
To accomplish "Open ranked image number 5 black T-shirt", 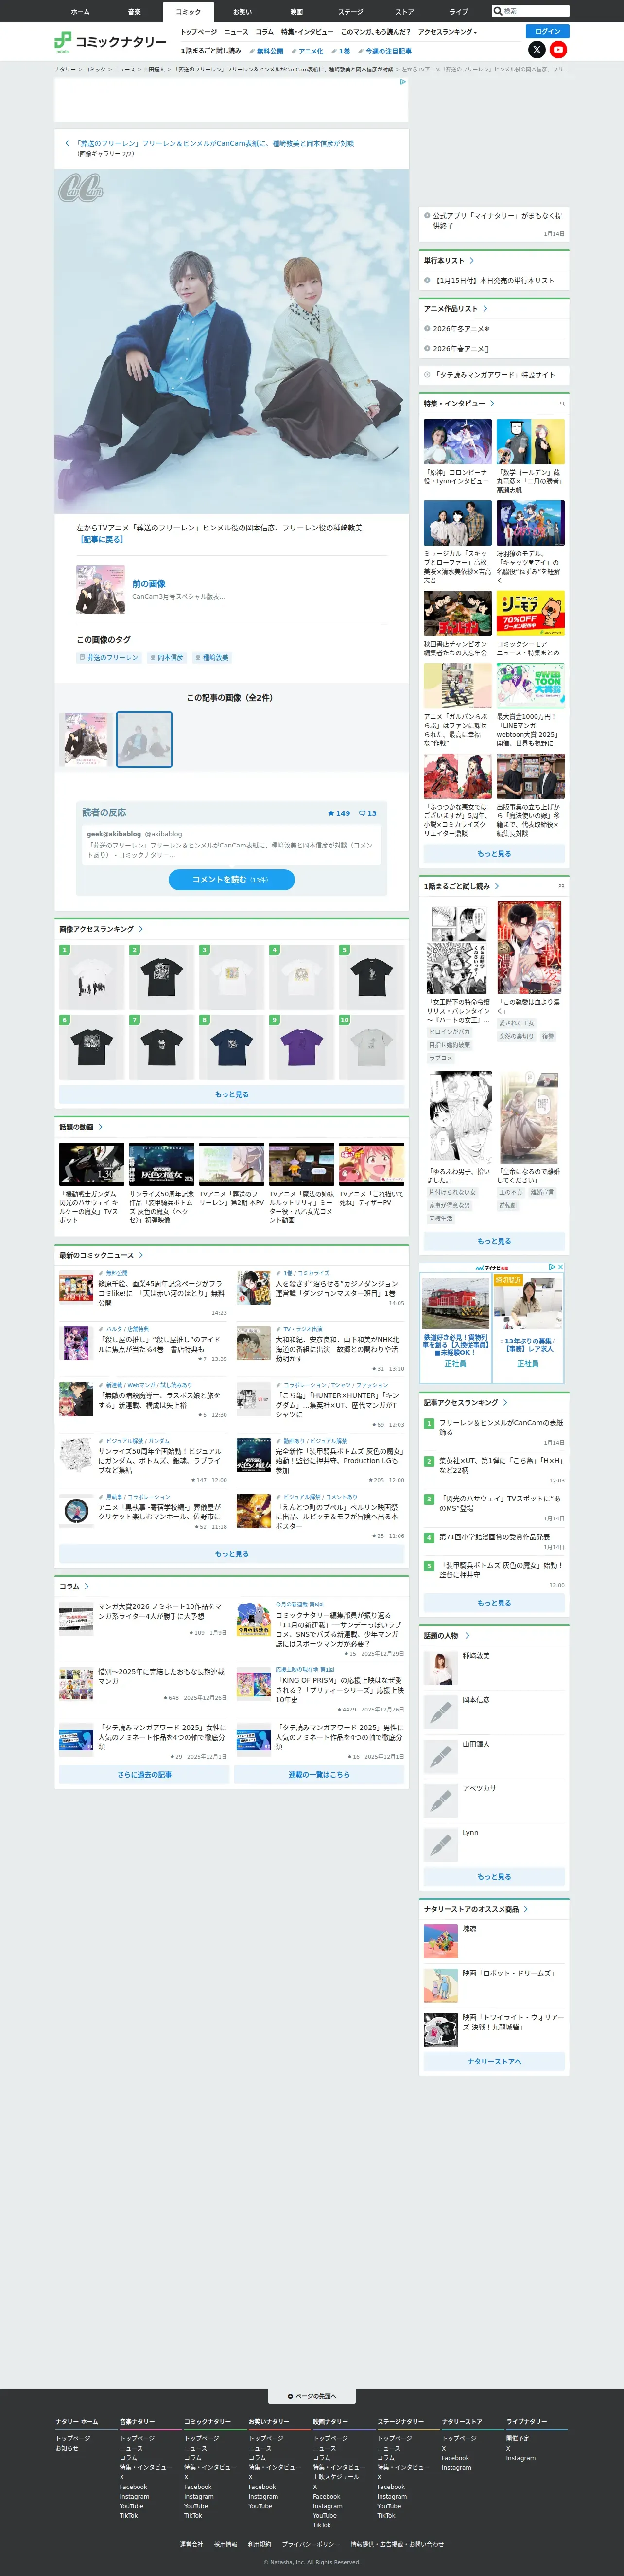I will click(x=372, y=976).
